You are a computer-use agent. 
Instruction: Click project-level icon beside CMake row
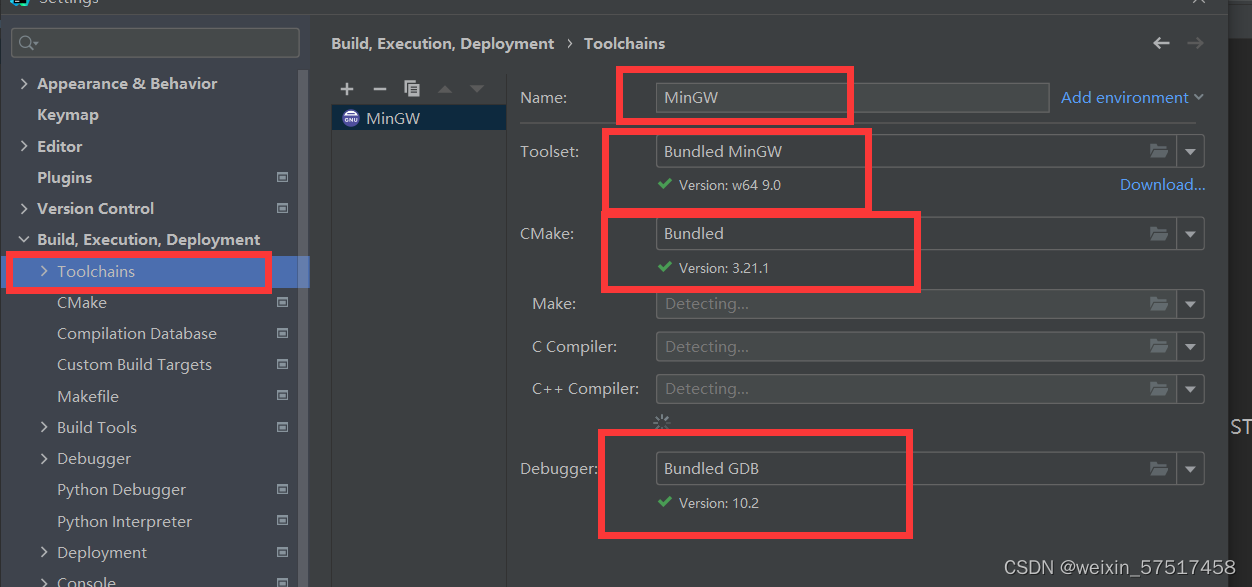[282, 302]
